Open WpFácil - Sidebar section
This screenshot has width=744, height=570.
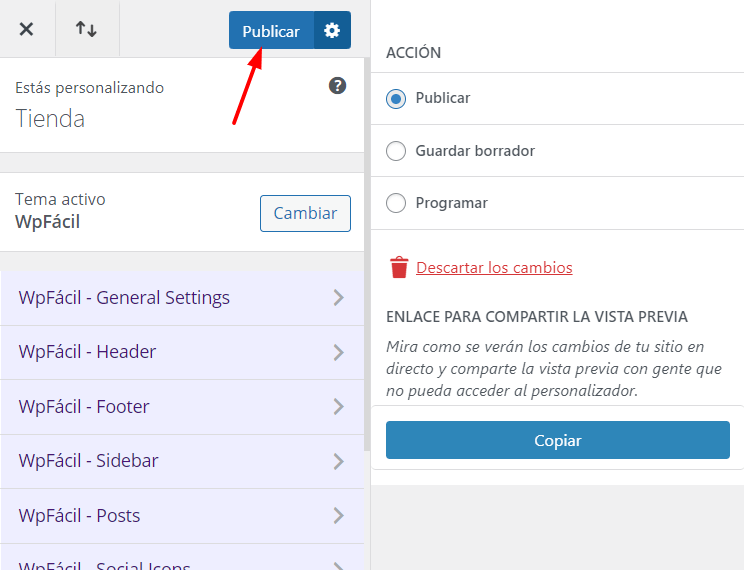pos(182,461)
